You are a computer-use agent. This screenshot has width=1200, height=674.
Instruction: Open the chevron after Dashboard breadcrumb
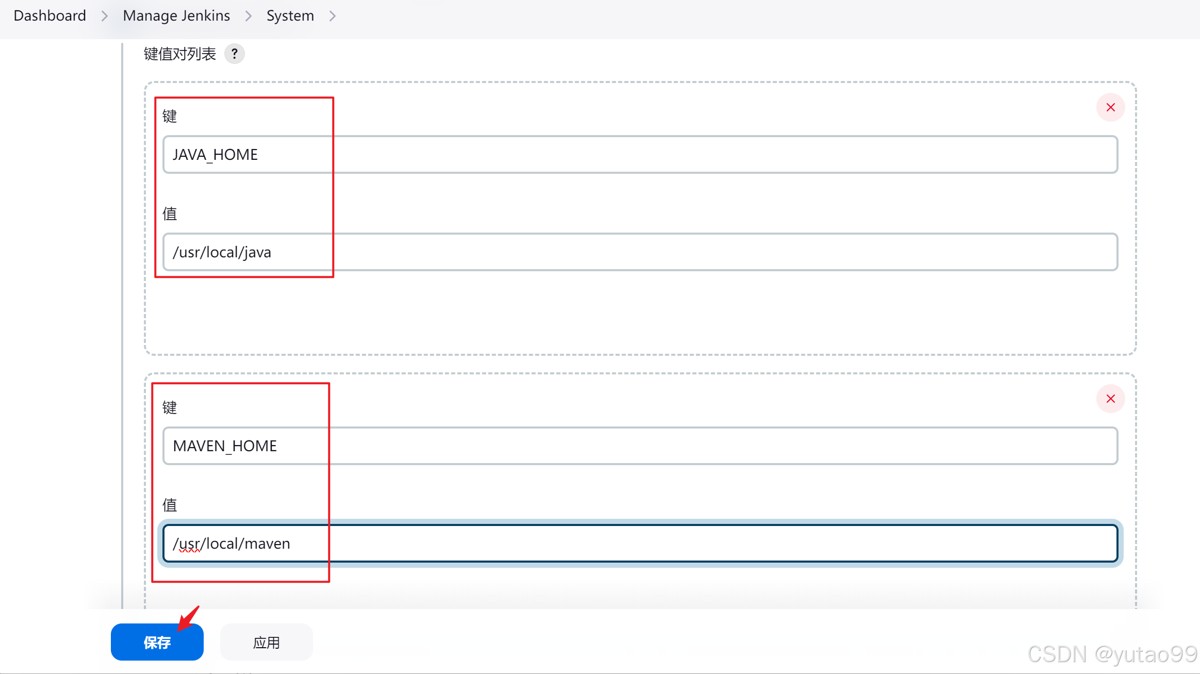104,16
